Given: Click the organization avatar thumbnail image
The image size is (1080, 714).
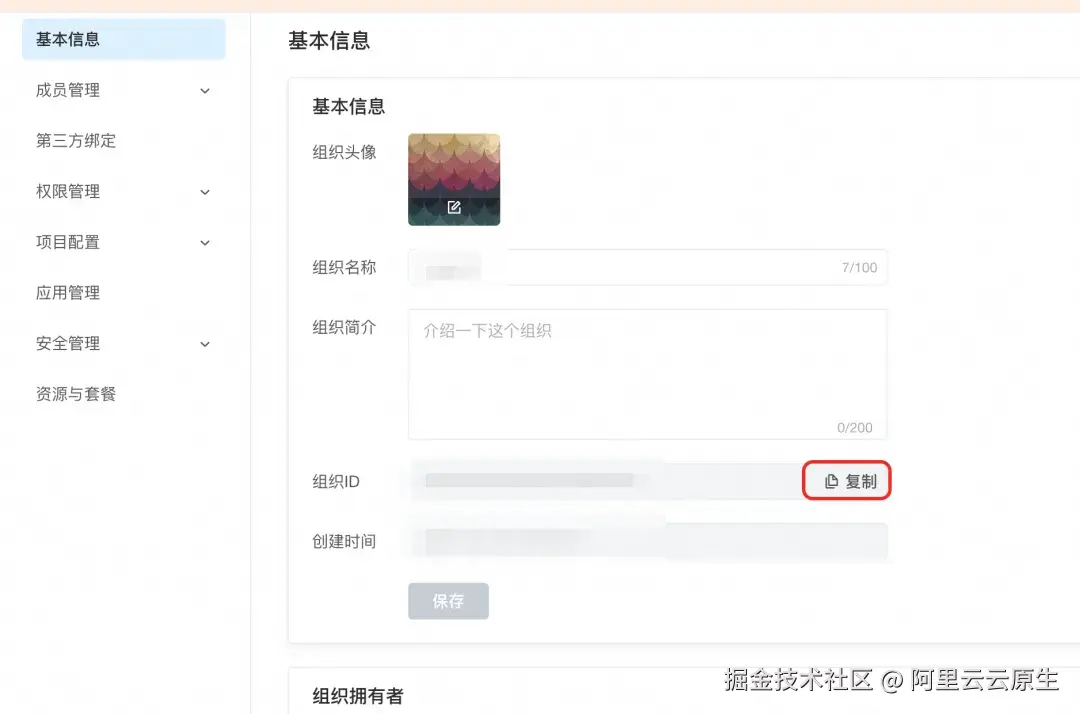Looking at the screenshot, I should click(x=454, y=179).
